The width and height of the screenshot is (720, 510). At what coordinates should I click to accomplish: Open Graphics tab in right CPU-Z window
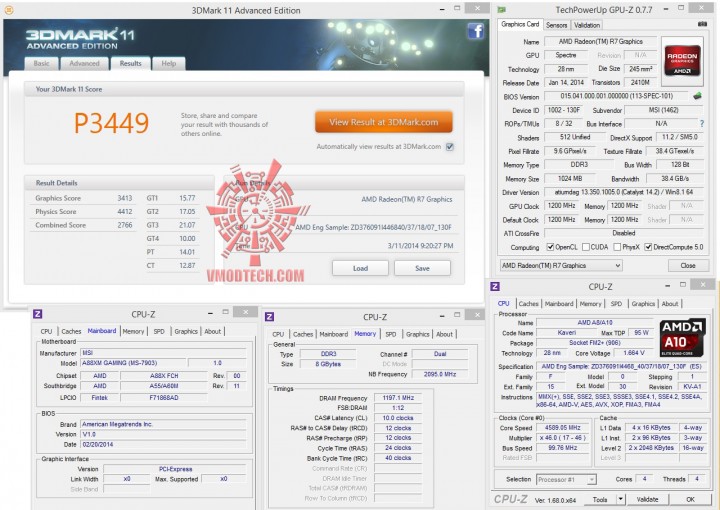(x=643, y=303)
